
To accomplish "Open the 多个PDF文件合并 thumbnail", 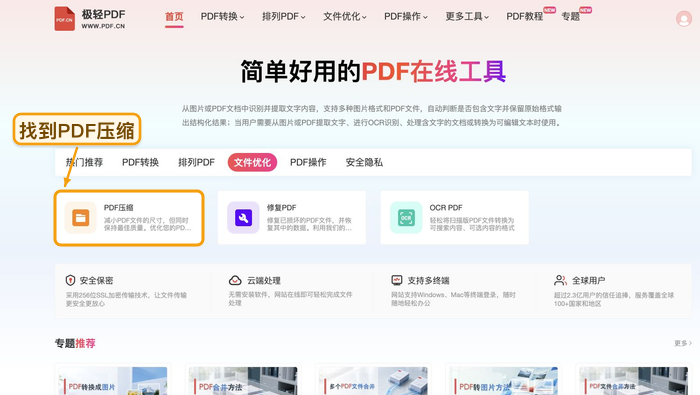I will click(373, 381).
